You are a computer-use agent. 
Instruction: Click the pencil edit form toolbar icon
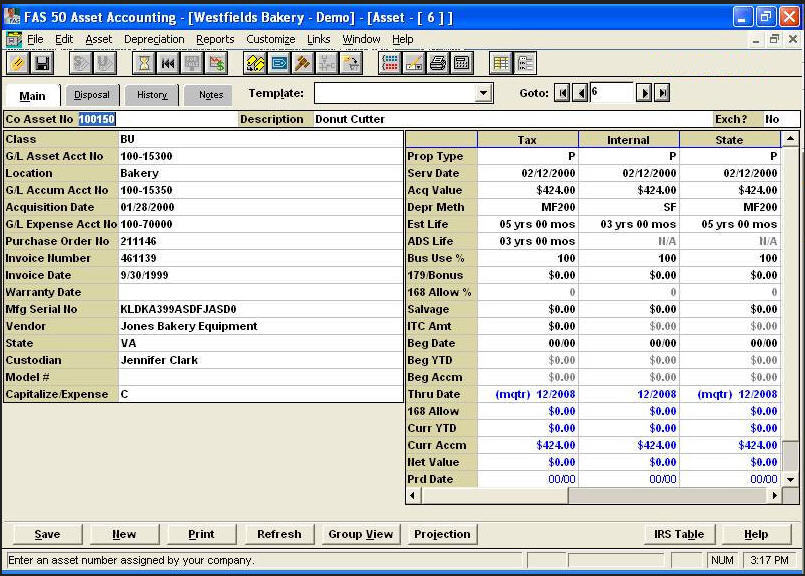tap(414, 64)
